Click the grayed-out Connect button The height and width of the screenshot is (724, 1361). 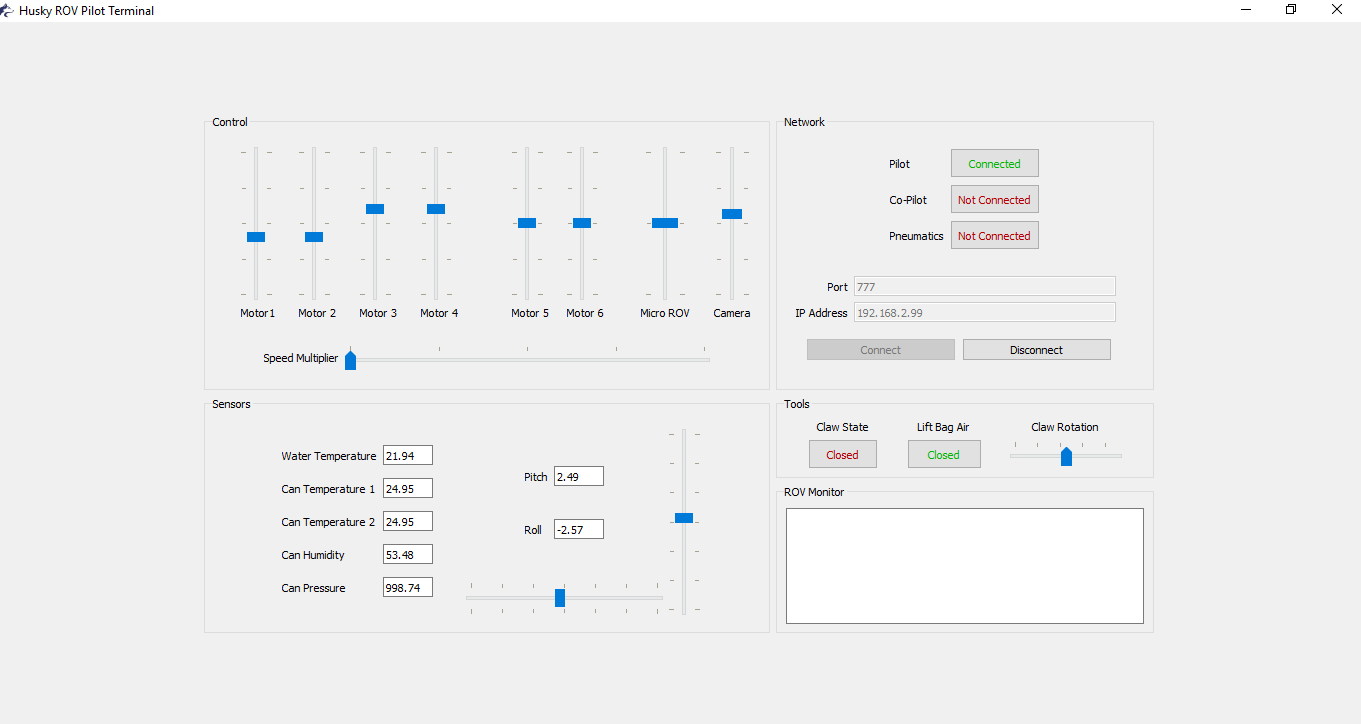pyautogui.click(x=880, y=349)
